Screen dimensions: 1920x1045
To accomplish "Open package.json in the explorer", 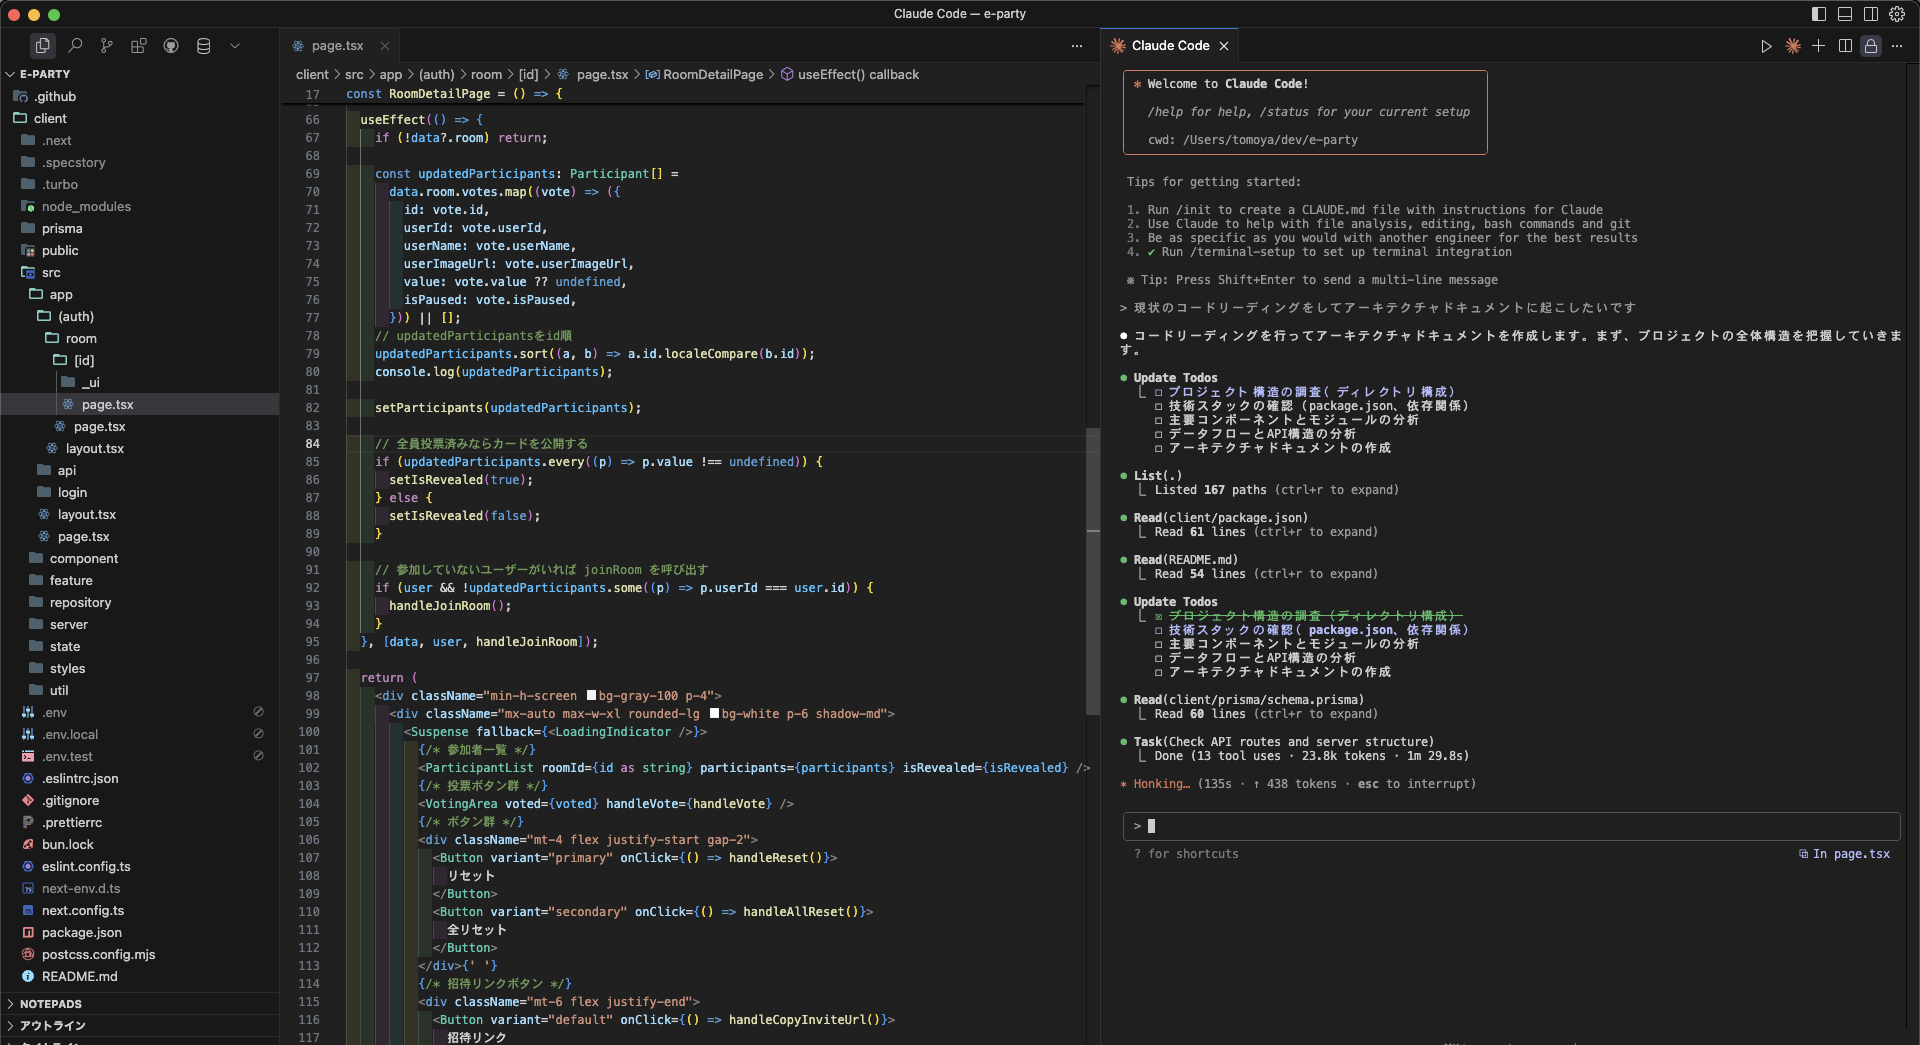I will [x=82, y=932].
